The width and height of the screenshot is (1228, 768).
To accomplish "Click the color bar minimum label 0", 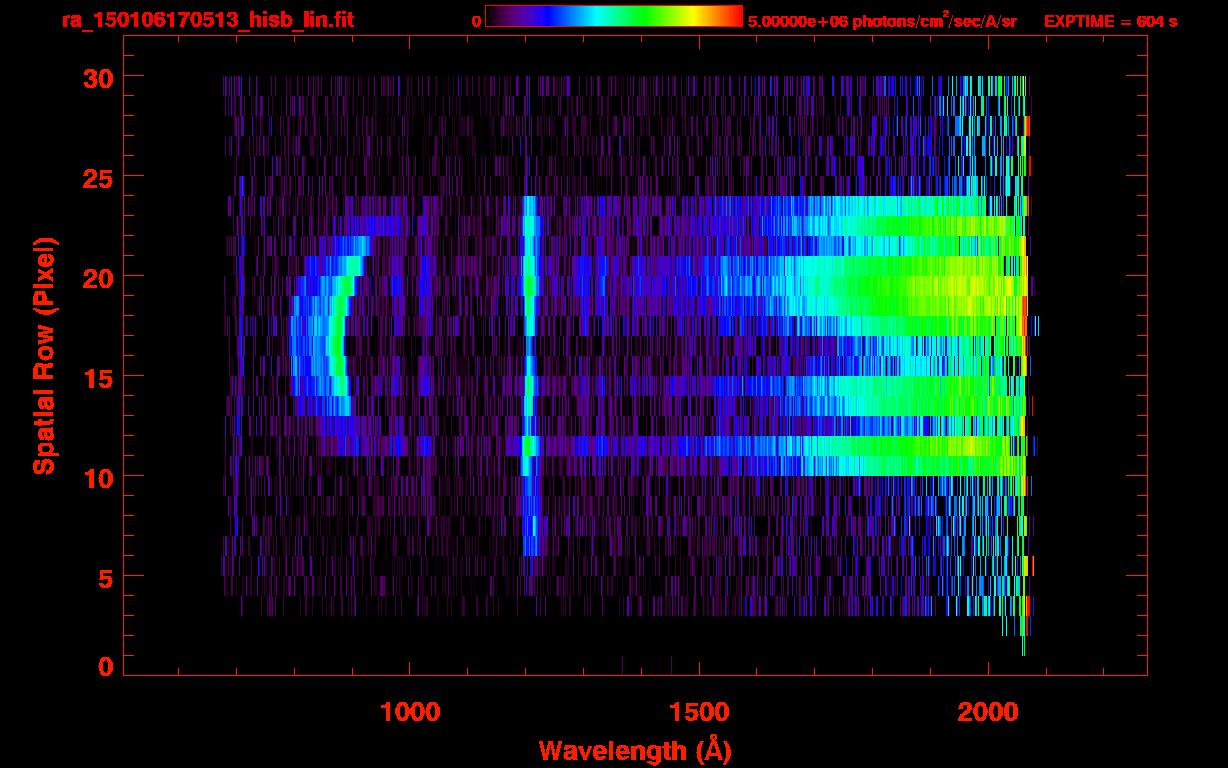I will (476, 21).
